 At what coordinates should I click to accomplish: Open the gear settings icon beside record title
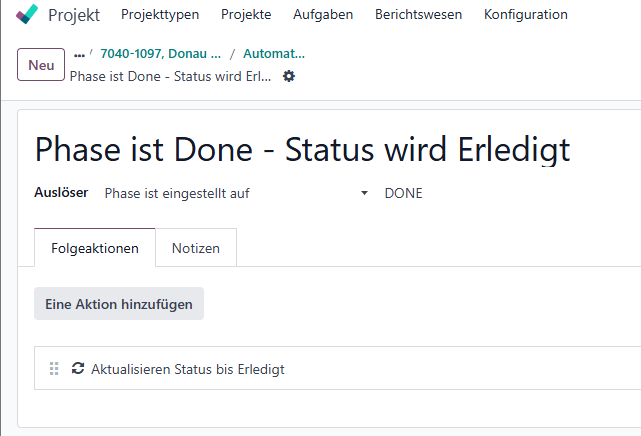tap(289, 76)
